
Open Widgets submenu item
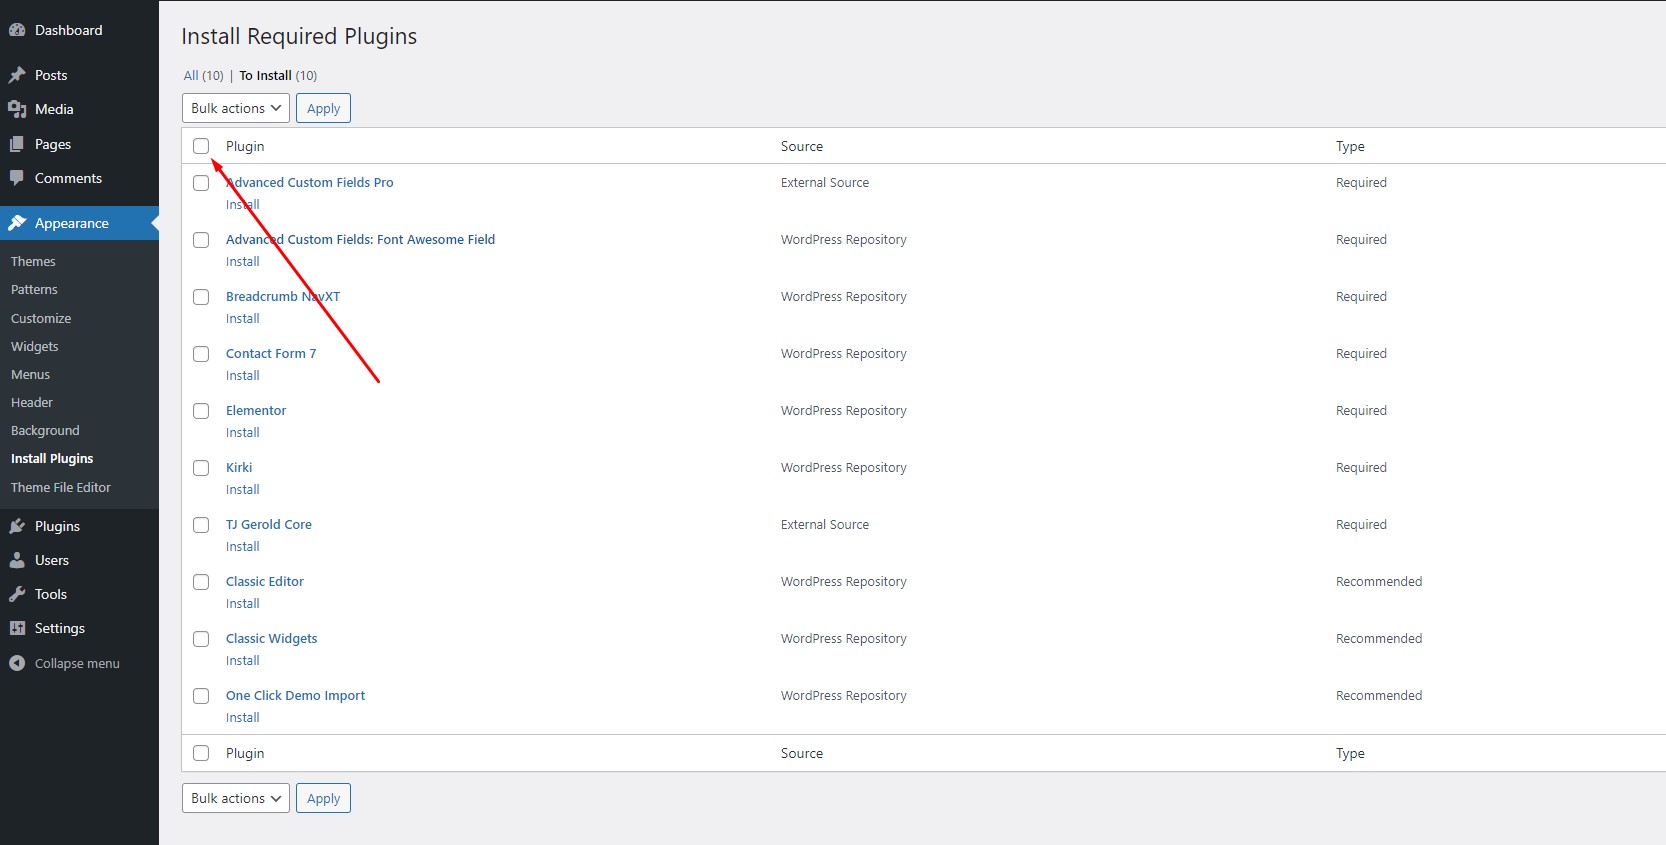[35, 346]
